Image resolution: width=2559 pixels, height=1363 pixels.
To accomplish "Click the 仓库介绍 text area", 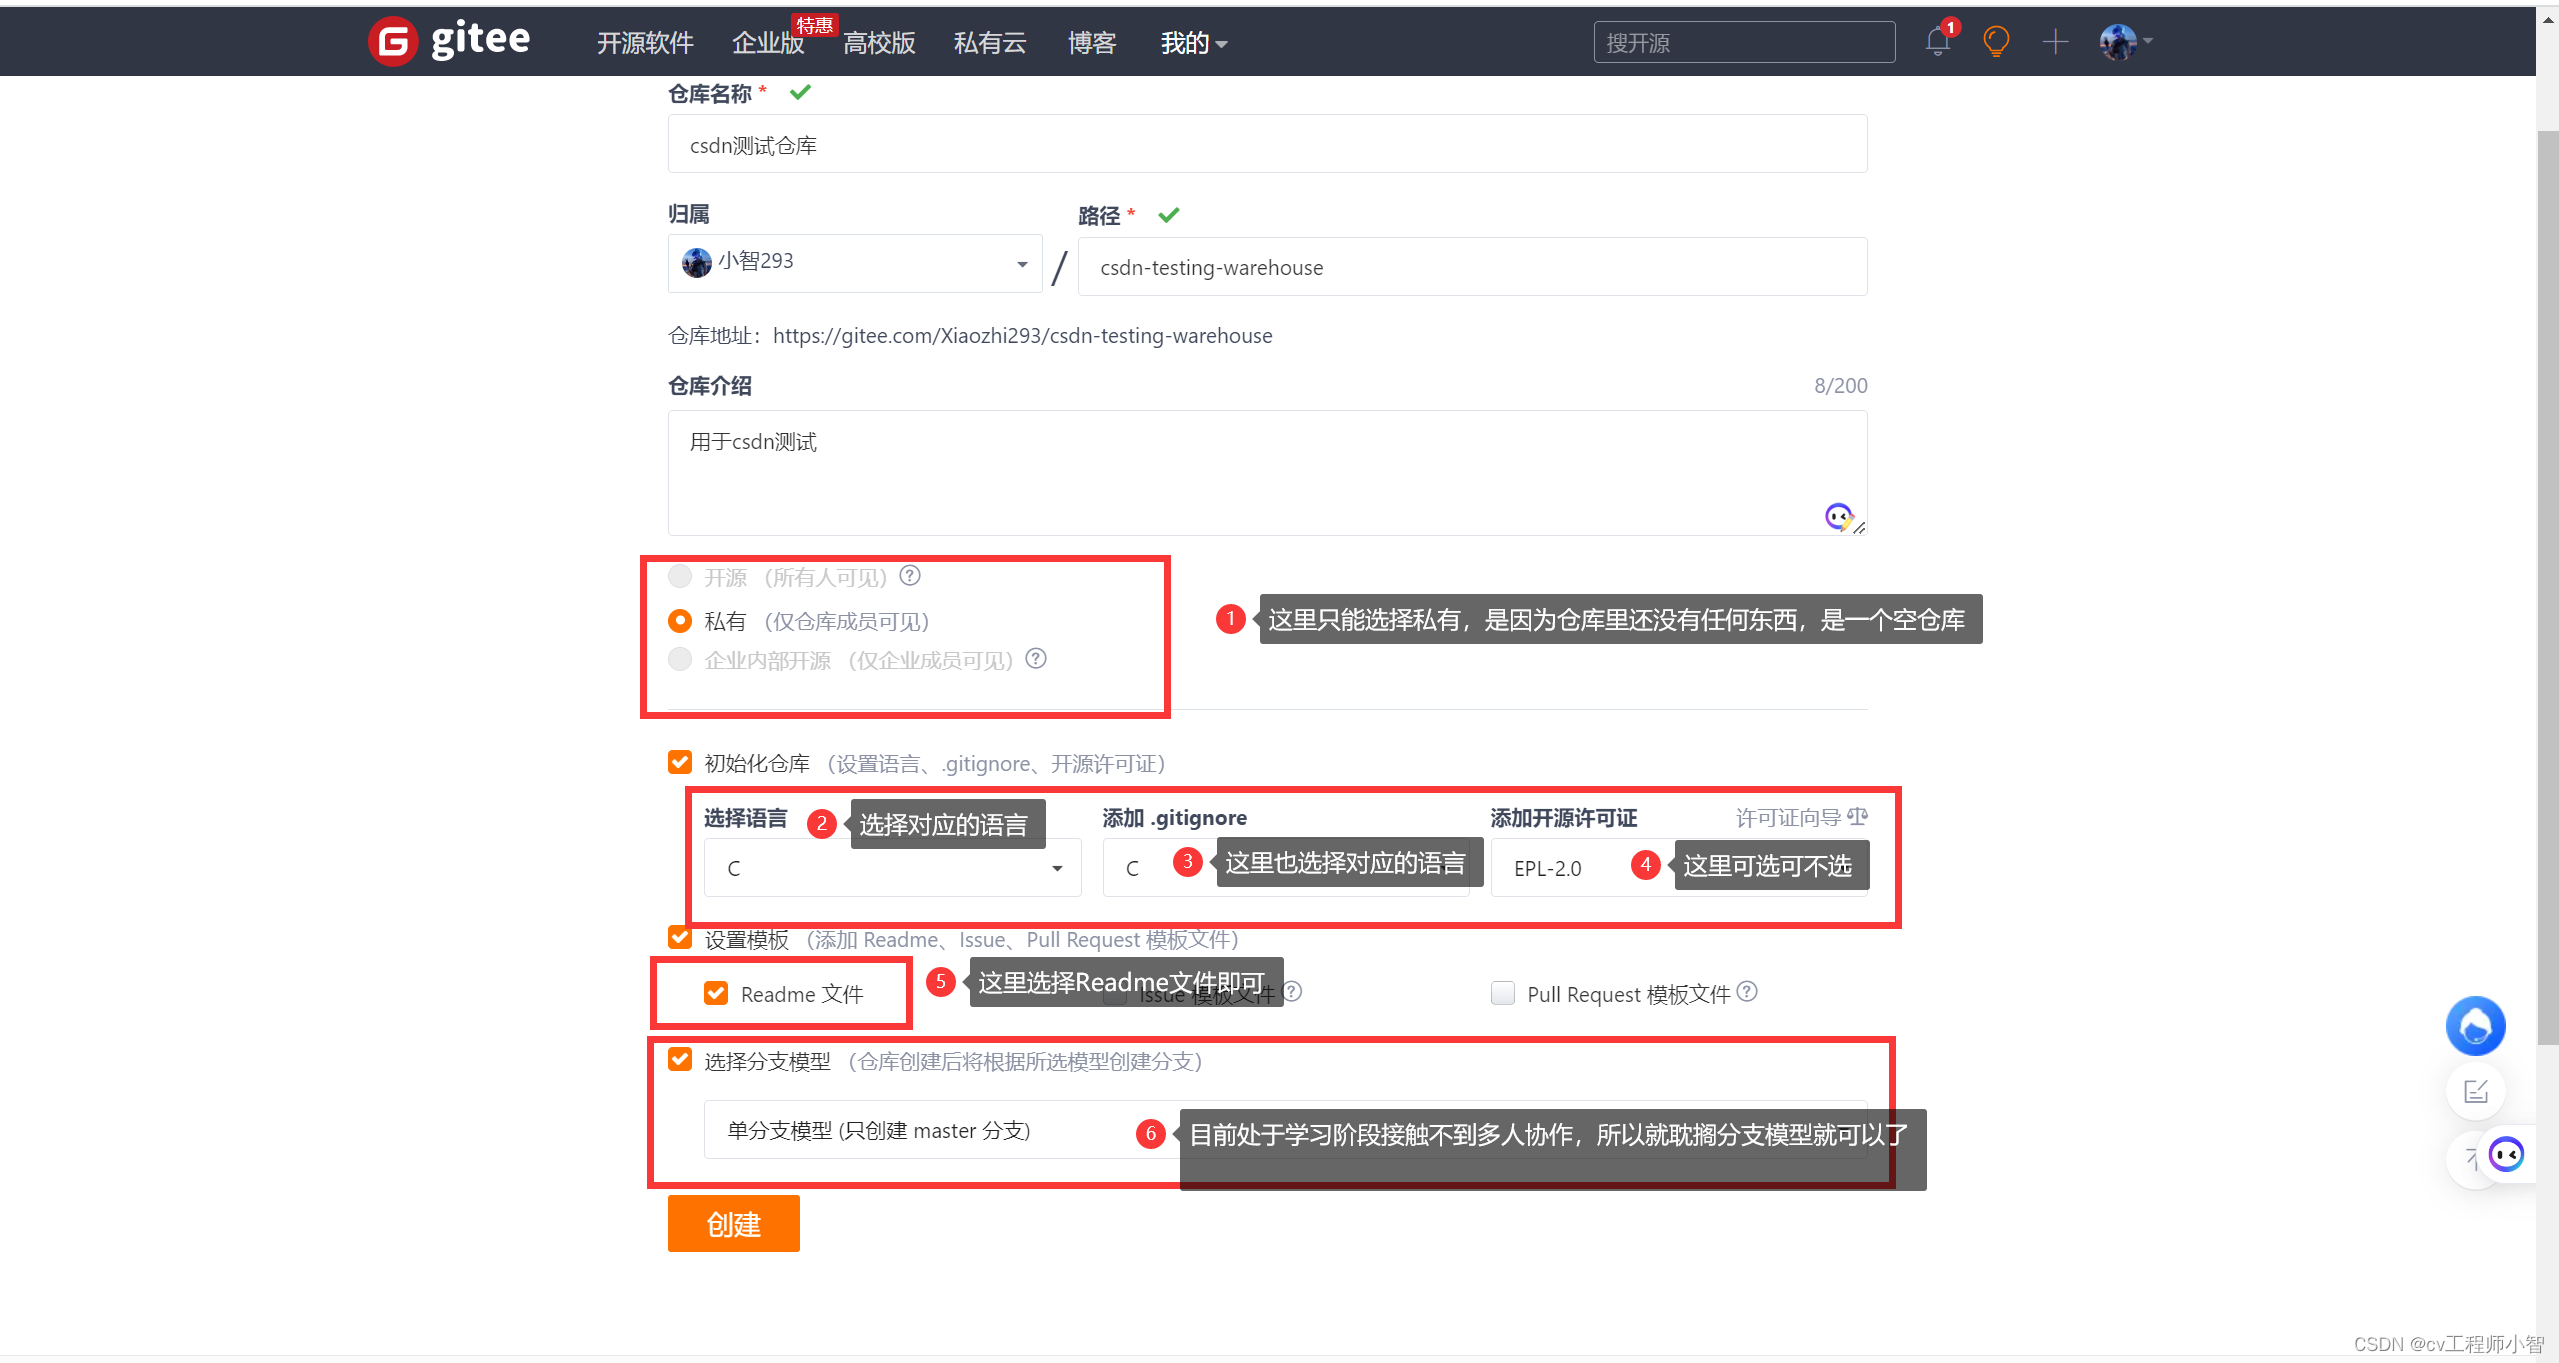I will click(x=1267, y=472).
